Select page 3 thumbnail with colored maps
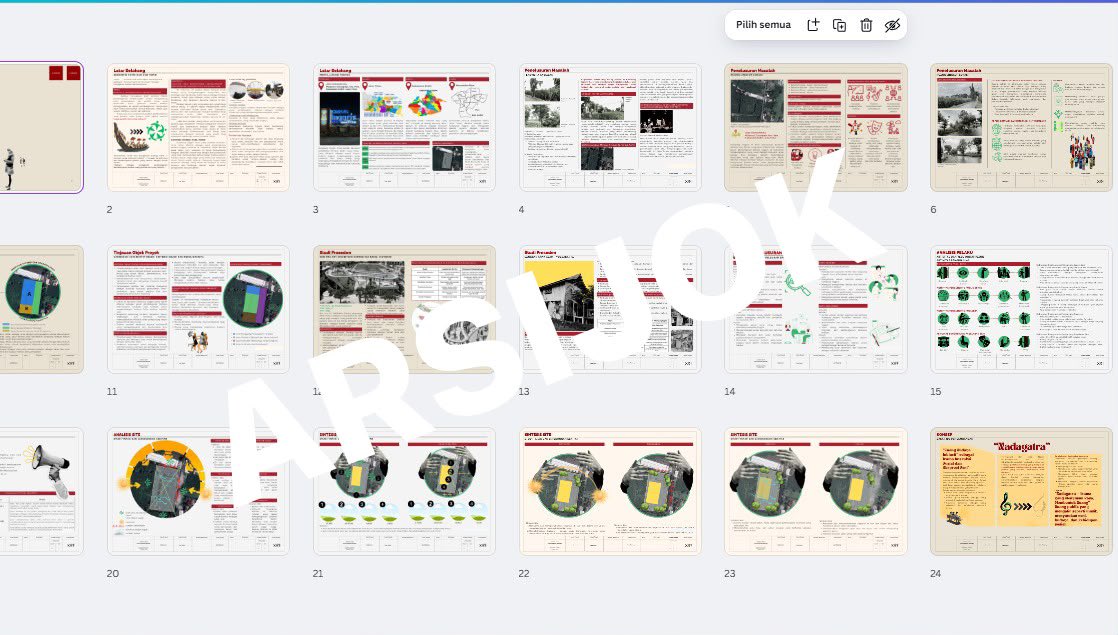The width and height of the screenshot is (1118, 635). 404,128
